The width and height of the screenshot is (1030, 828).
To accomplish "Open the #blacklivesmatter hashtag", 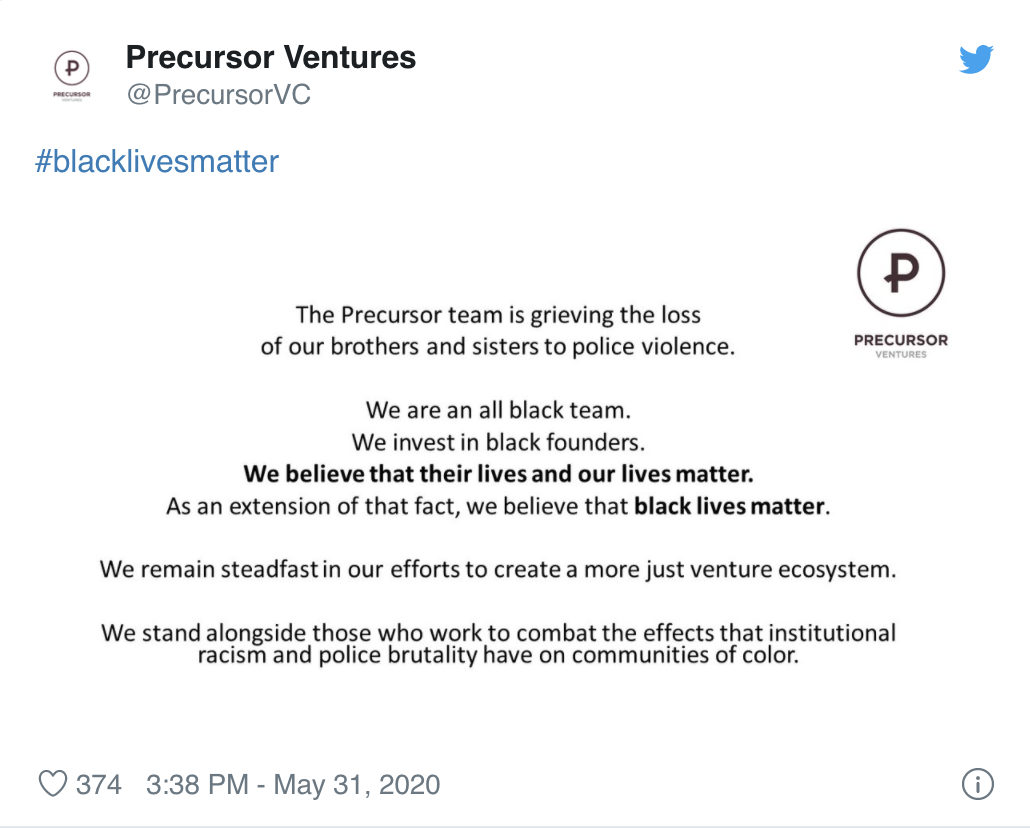I will [x=157, y=162].
